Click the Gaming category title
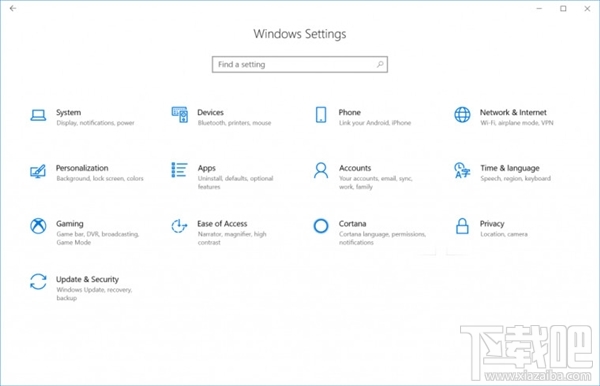This screenshot has width=600, height=386. click(70, 224)
